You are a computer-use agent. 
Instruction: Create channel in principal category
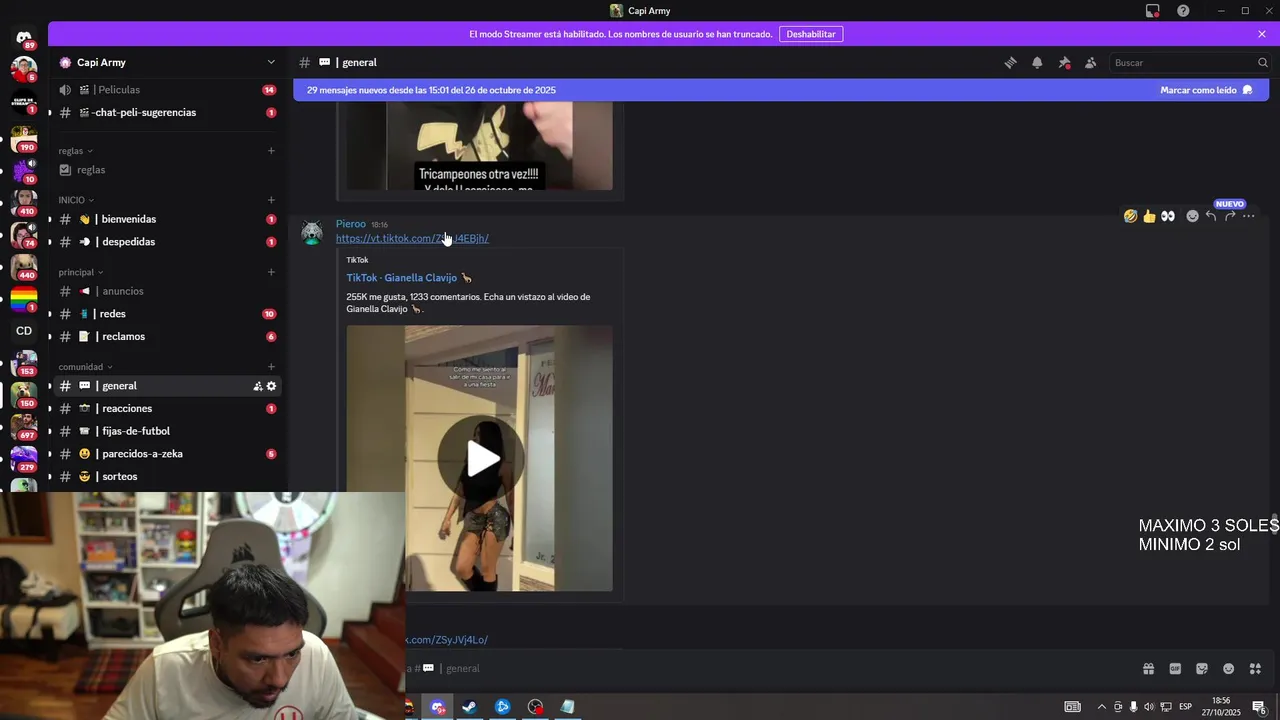(271, 272)
